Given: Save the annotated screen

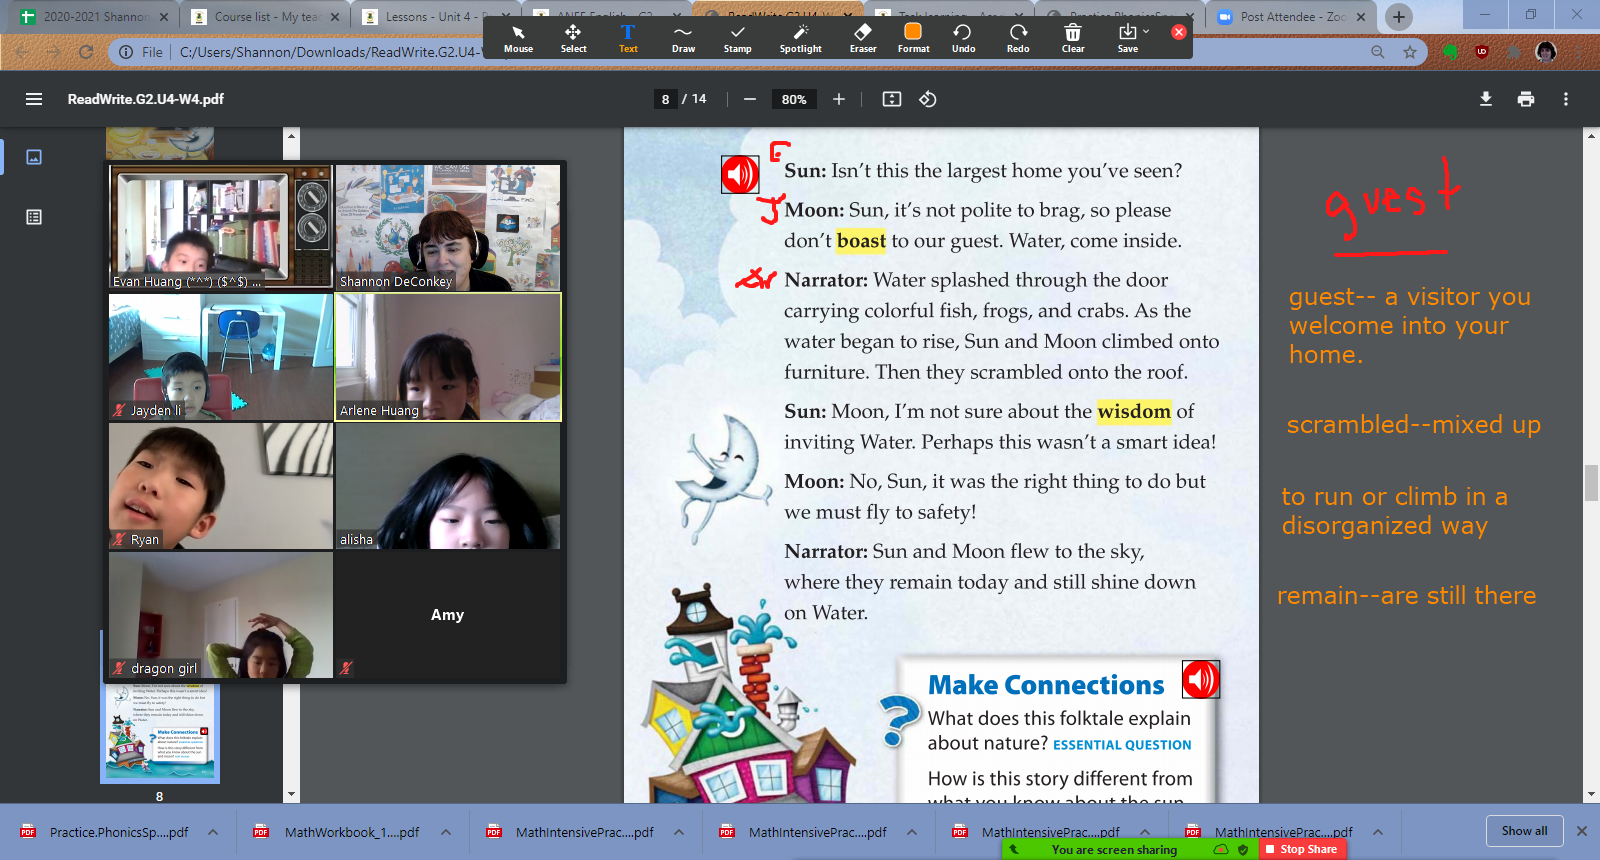Looking at the screenshot, I should (x=1127, y=38).
